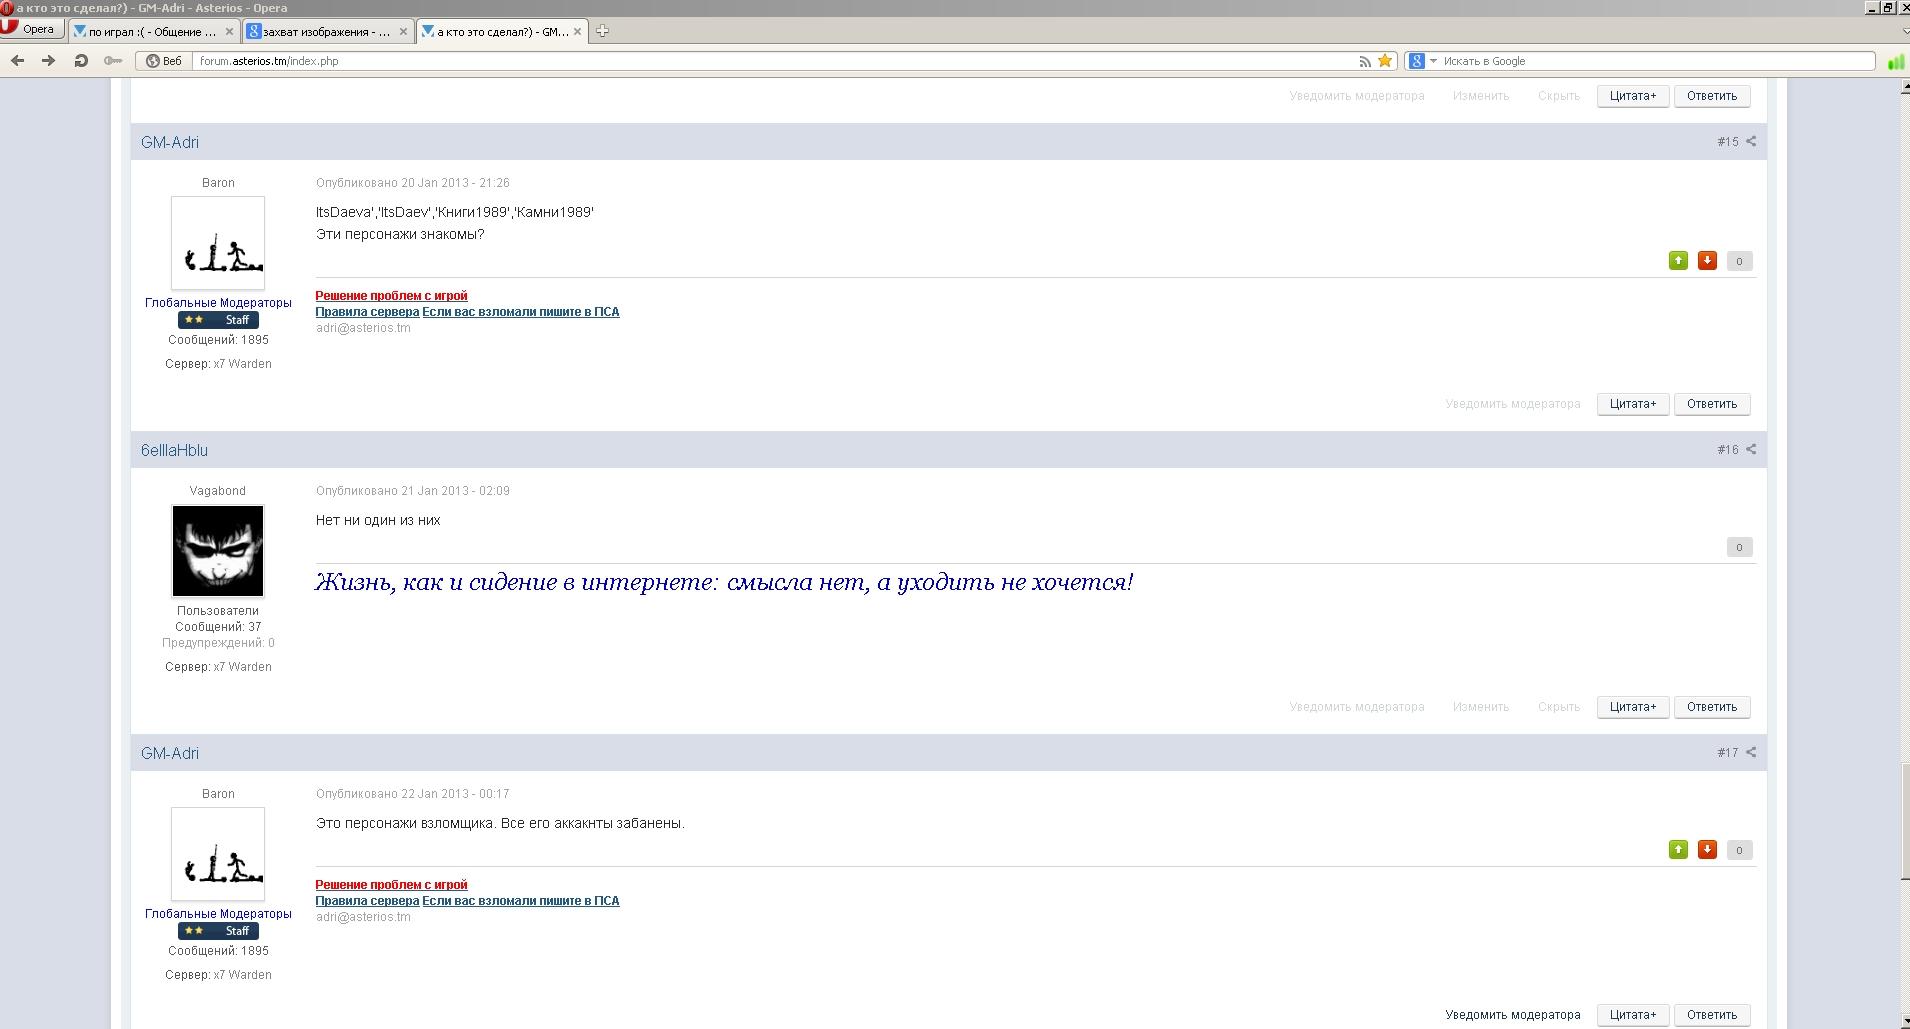The width and height of the screenshot is (1910, 1029).
Task: Click GM-Adri's avatar in post #15
Action: 218,243
